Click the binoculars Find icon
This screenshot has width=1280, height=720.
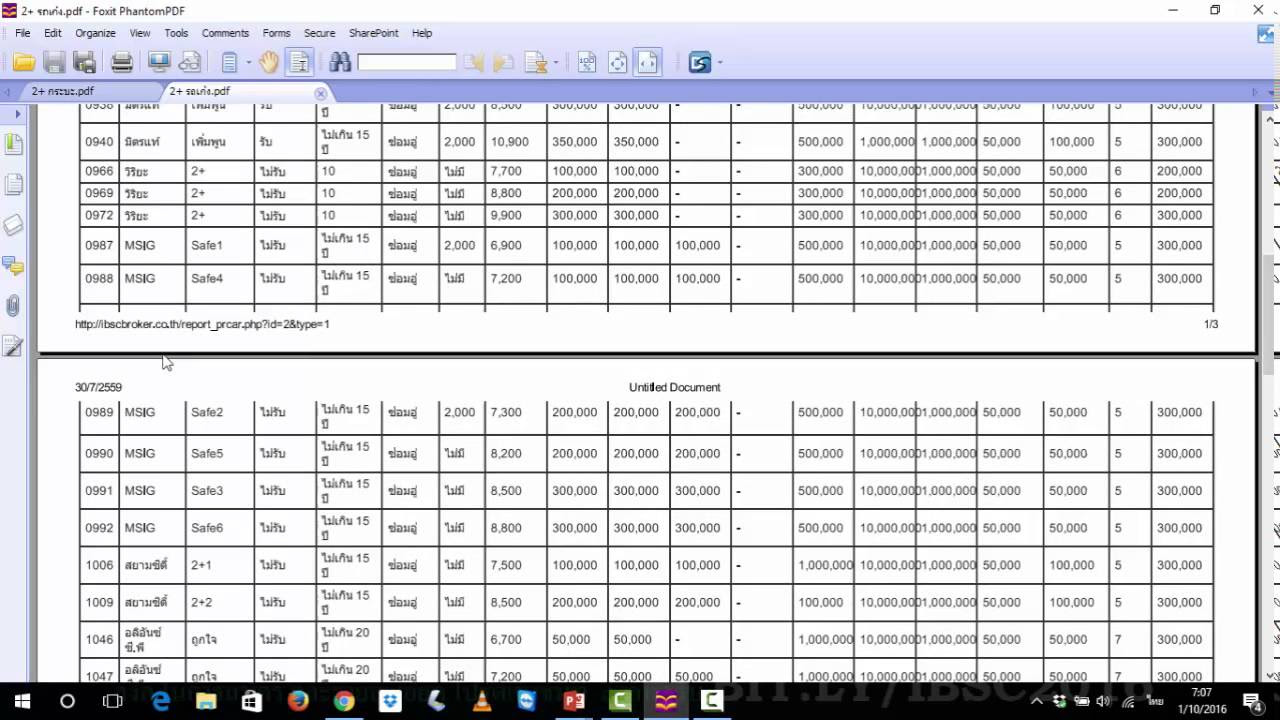click(x=340, y=63)
